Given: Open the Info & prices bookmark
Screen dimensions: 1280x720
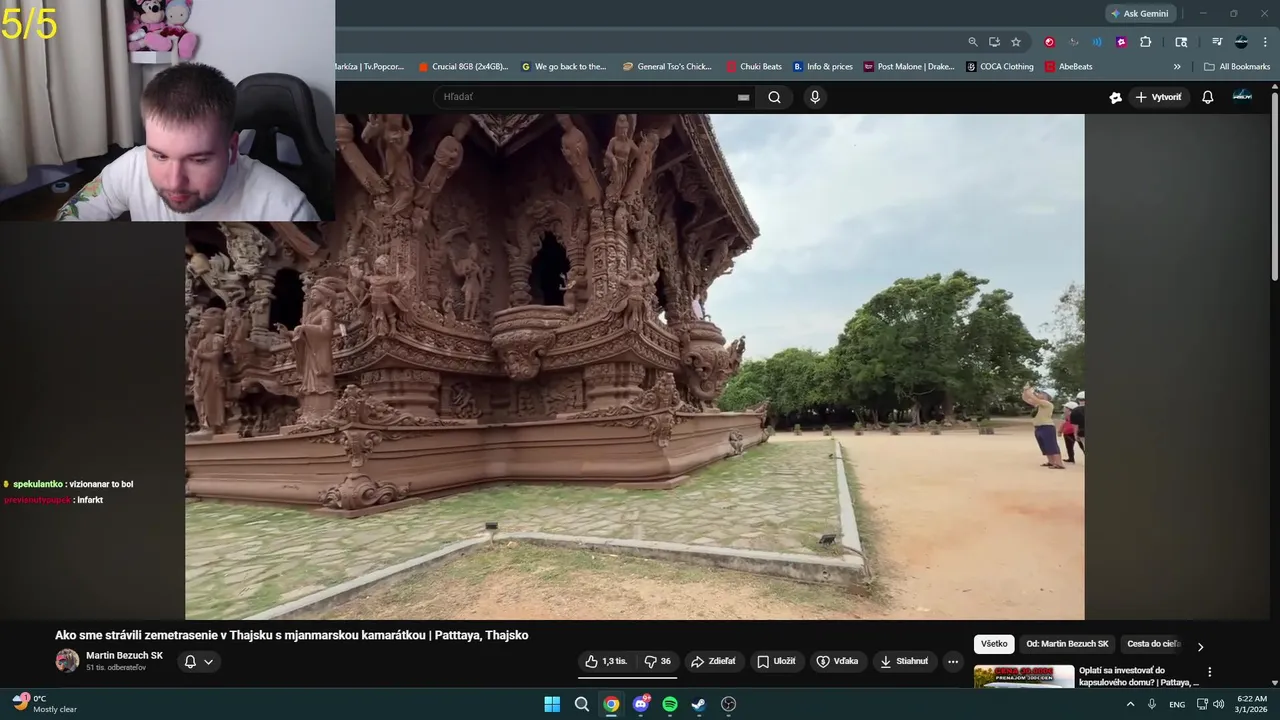Looking at the screenshot, I should tap(823, 67).
